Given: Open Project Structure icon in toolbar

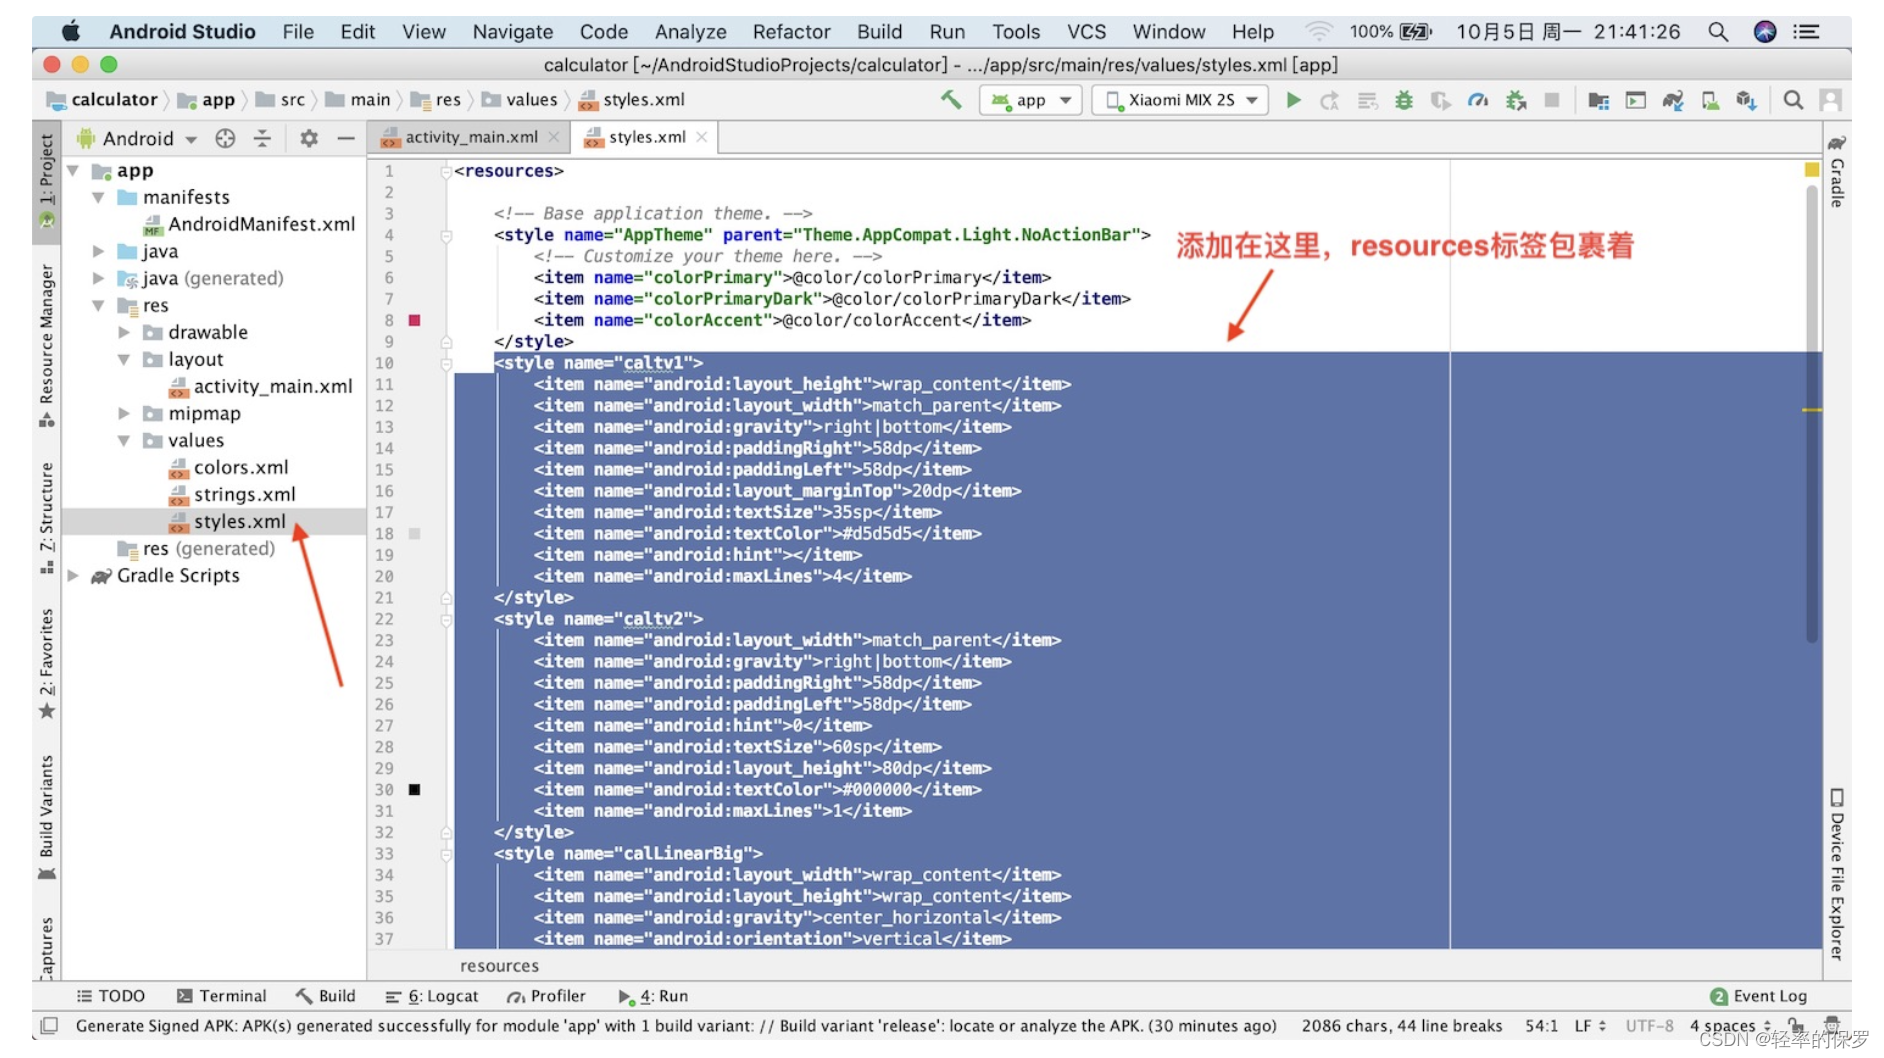Looking at the screenshot, I should click(x=1598, y=100).
